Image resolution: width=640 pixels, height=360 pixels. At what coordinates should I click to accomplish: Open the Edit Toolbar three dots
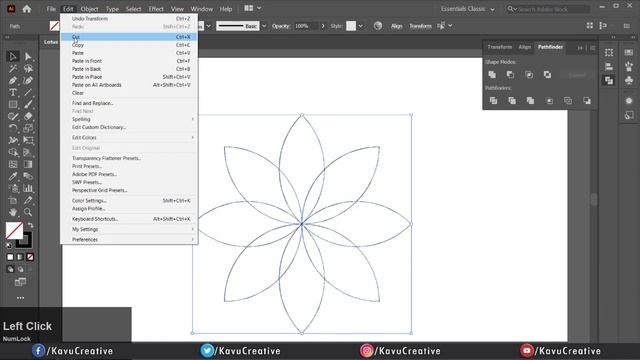coord(20,298)
